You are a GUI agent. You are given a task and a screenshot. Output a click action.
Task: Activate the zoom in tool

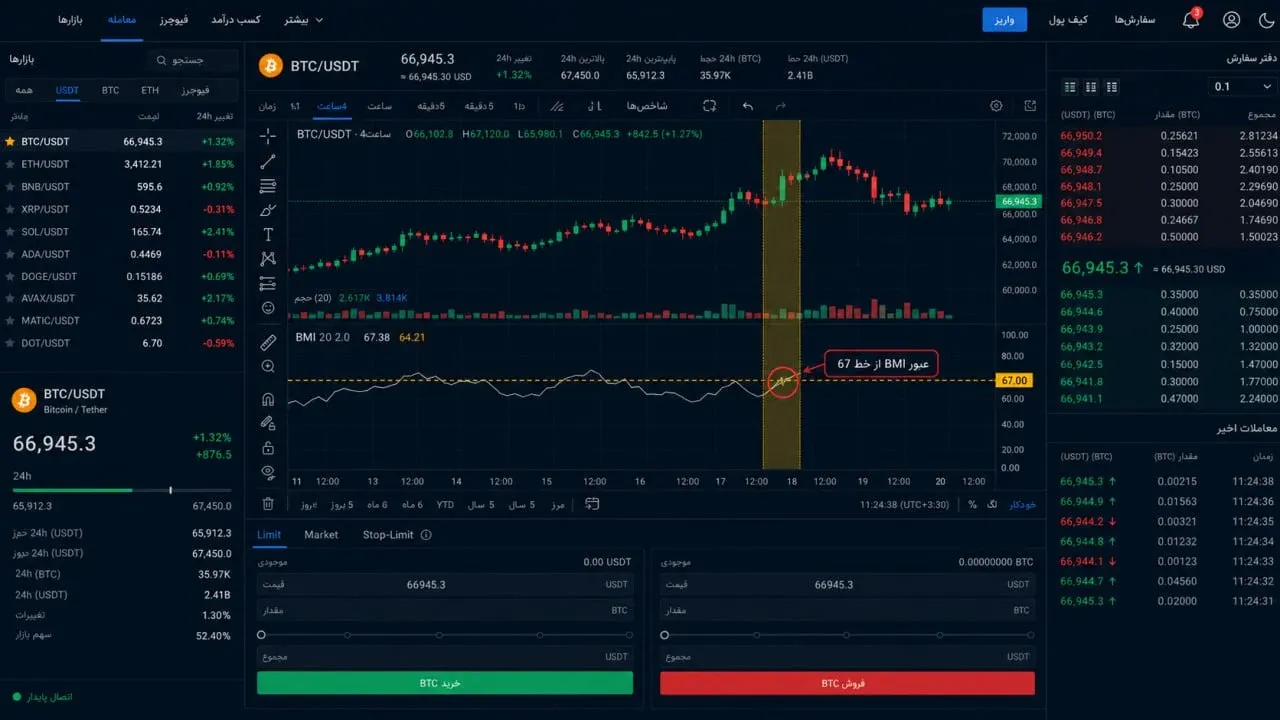click(268, 367)
